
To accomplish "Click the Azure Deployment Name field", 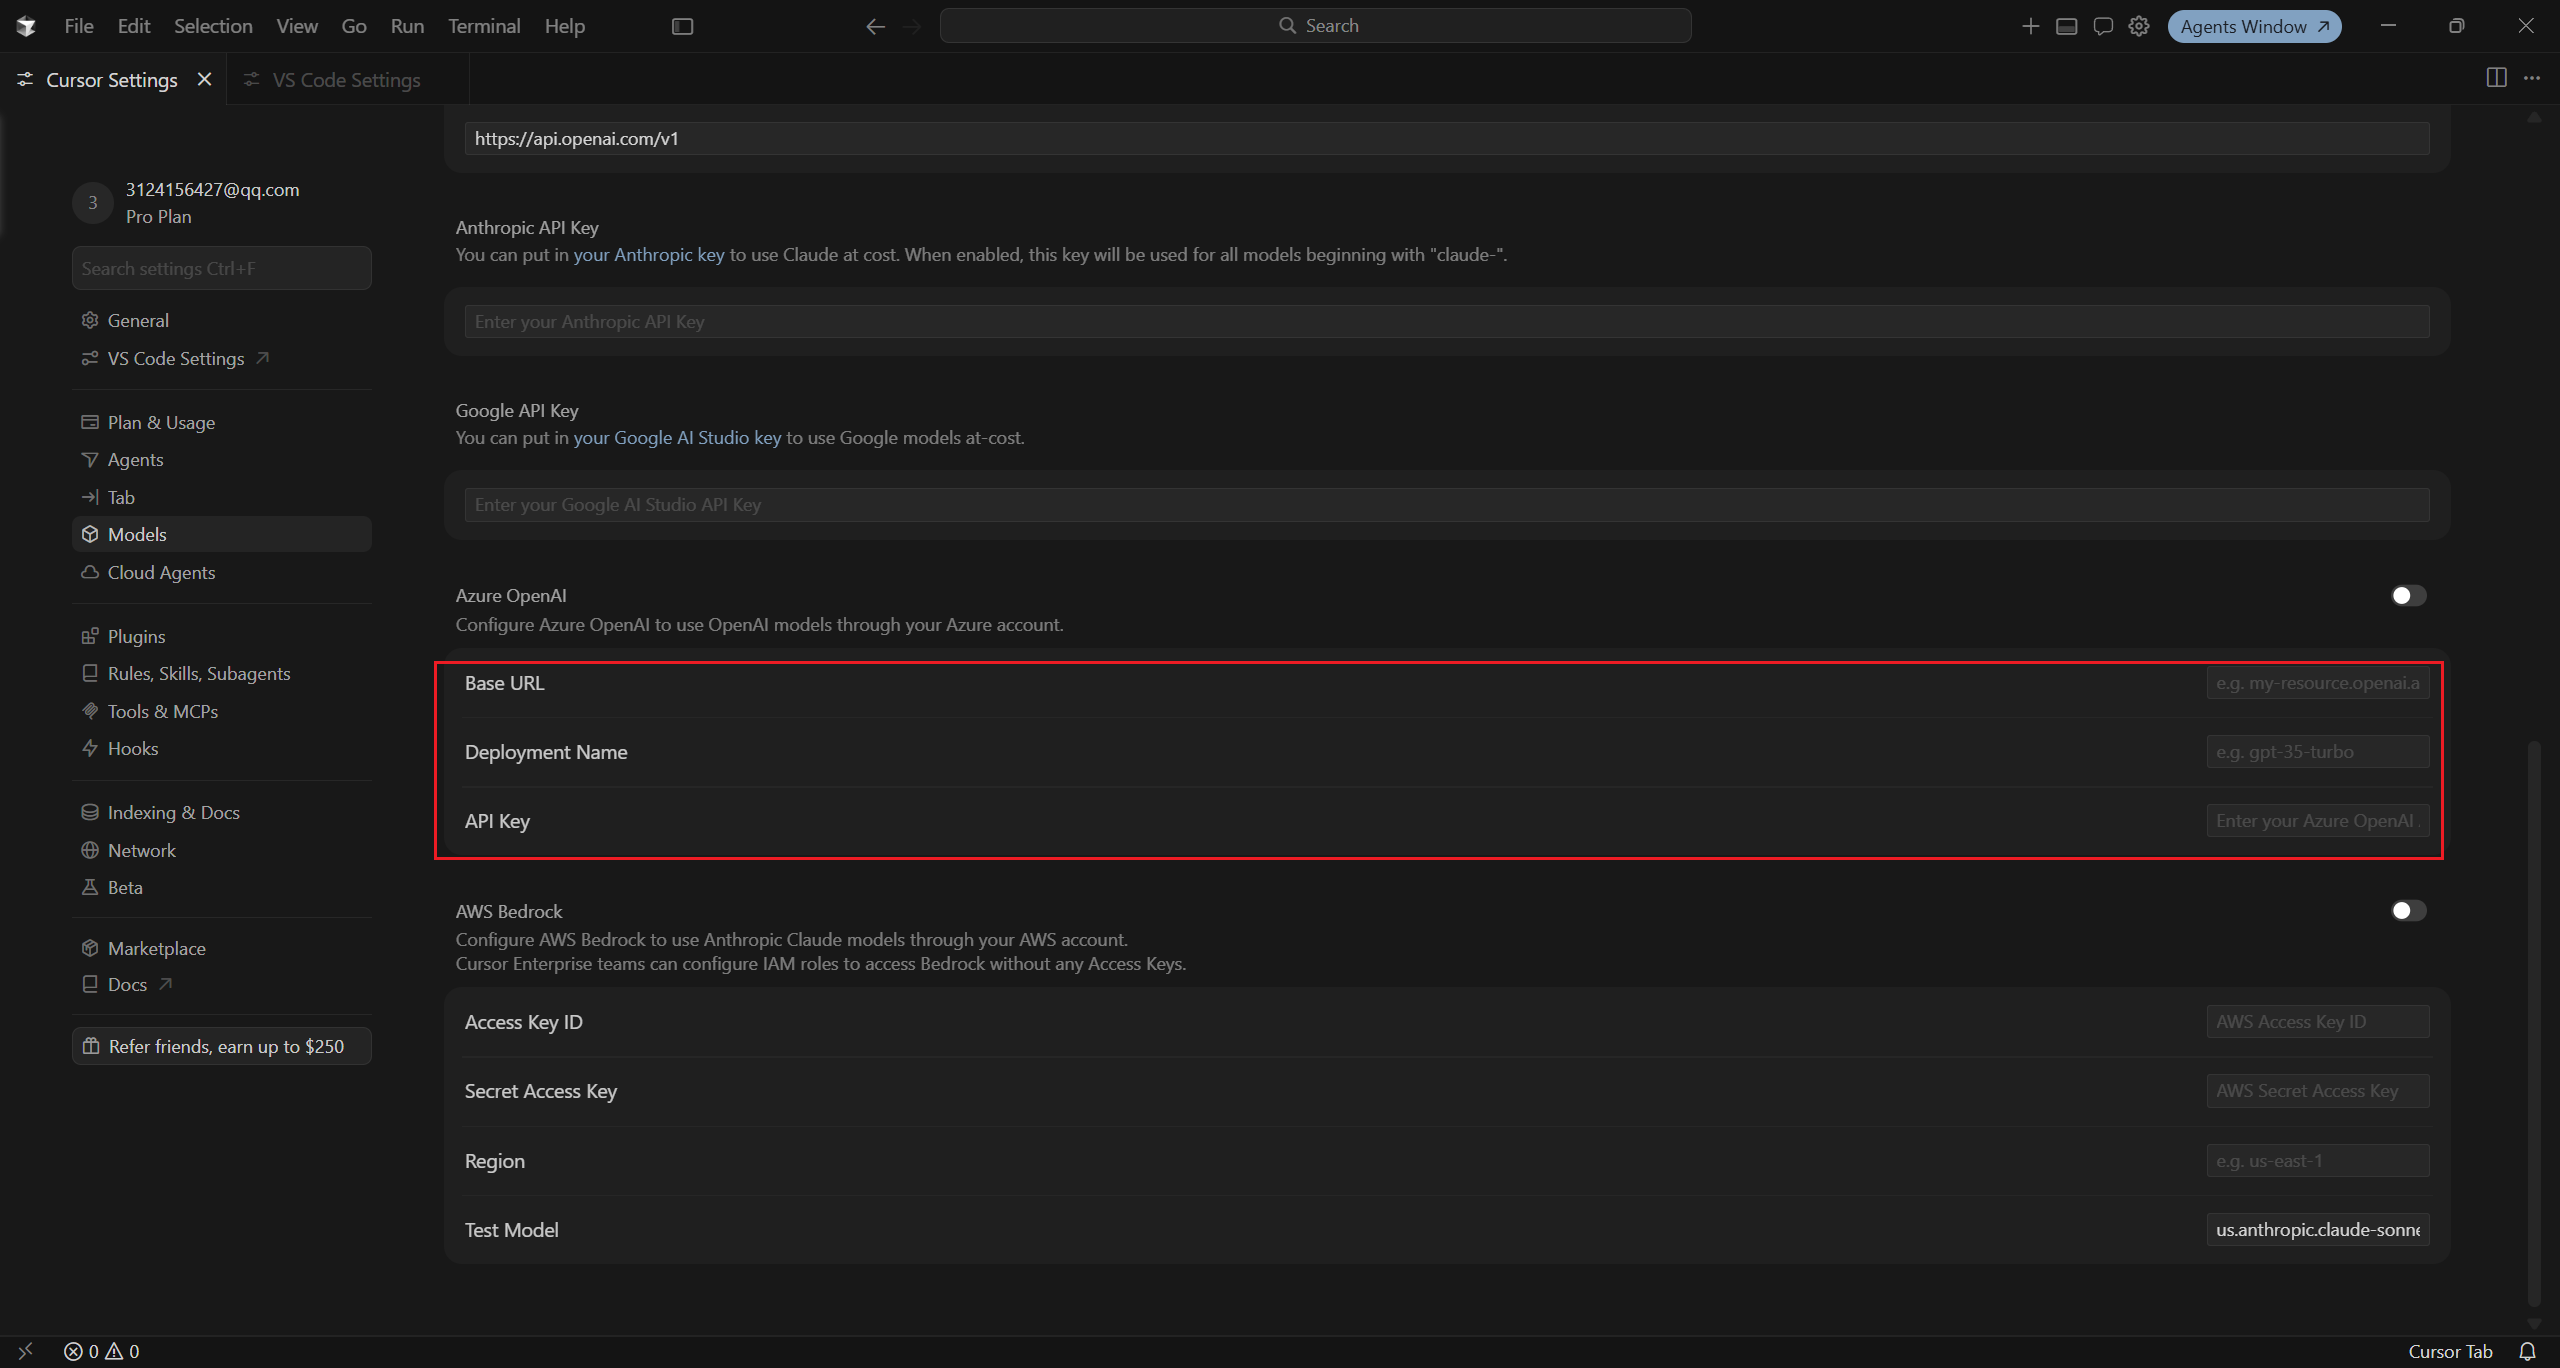I will (x=2317, y=752).
